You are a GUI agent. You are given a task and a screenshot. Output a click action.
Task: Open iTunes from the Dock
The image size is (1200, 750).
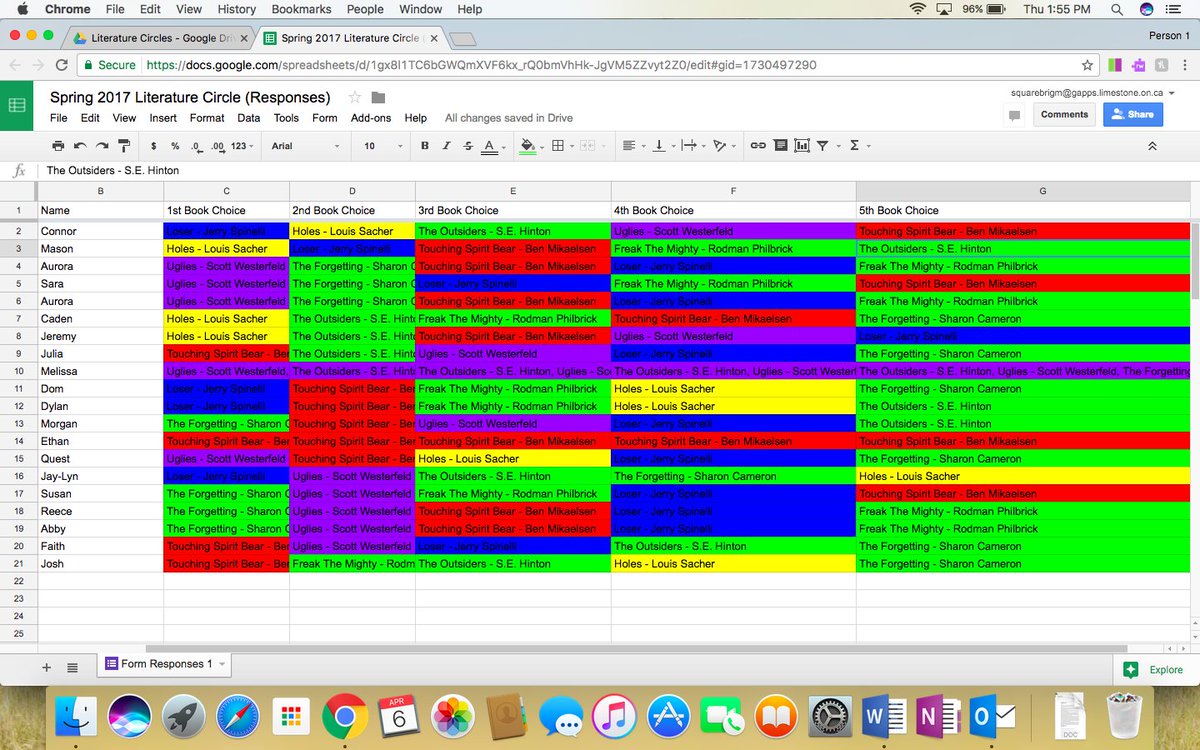615,716
